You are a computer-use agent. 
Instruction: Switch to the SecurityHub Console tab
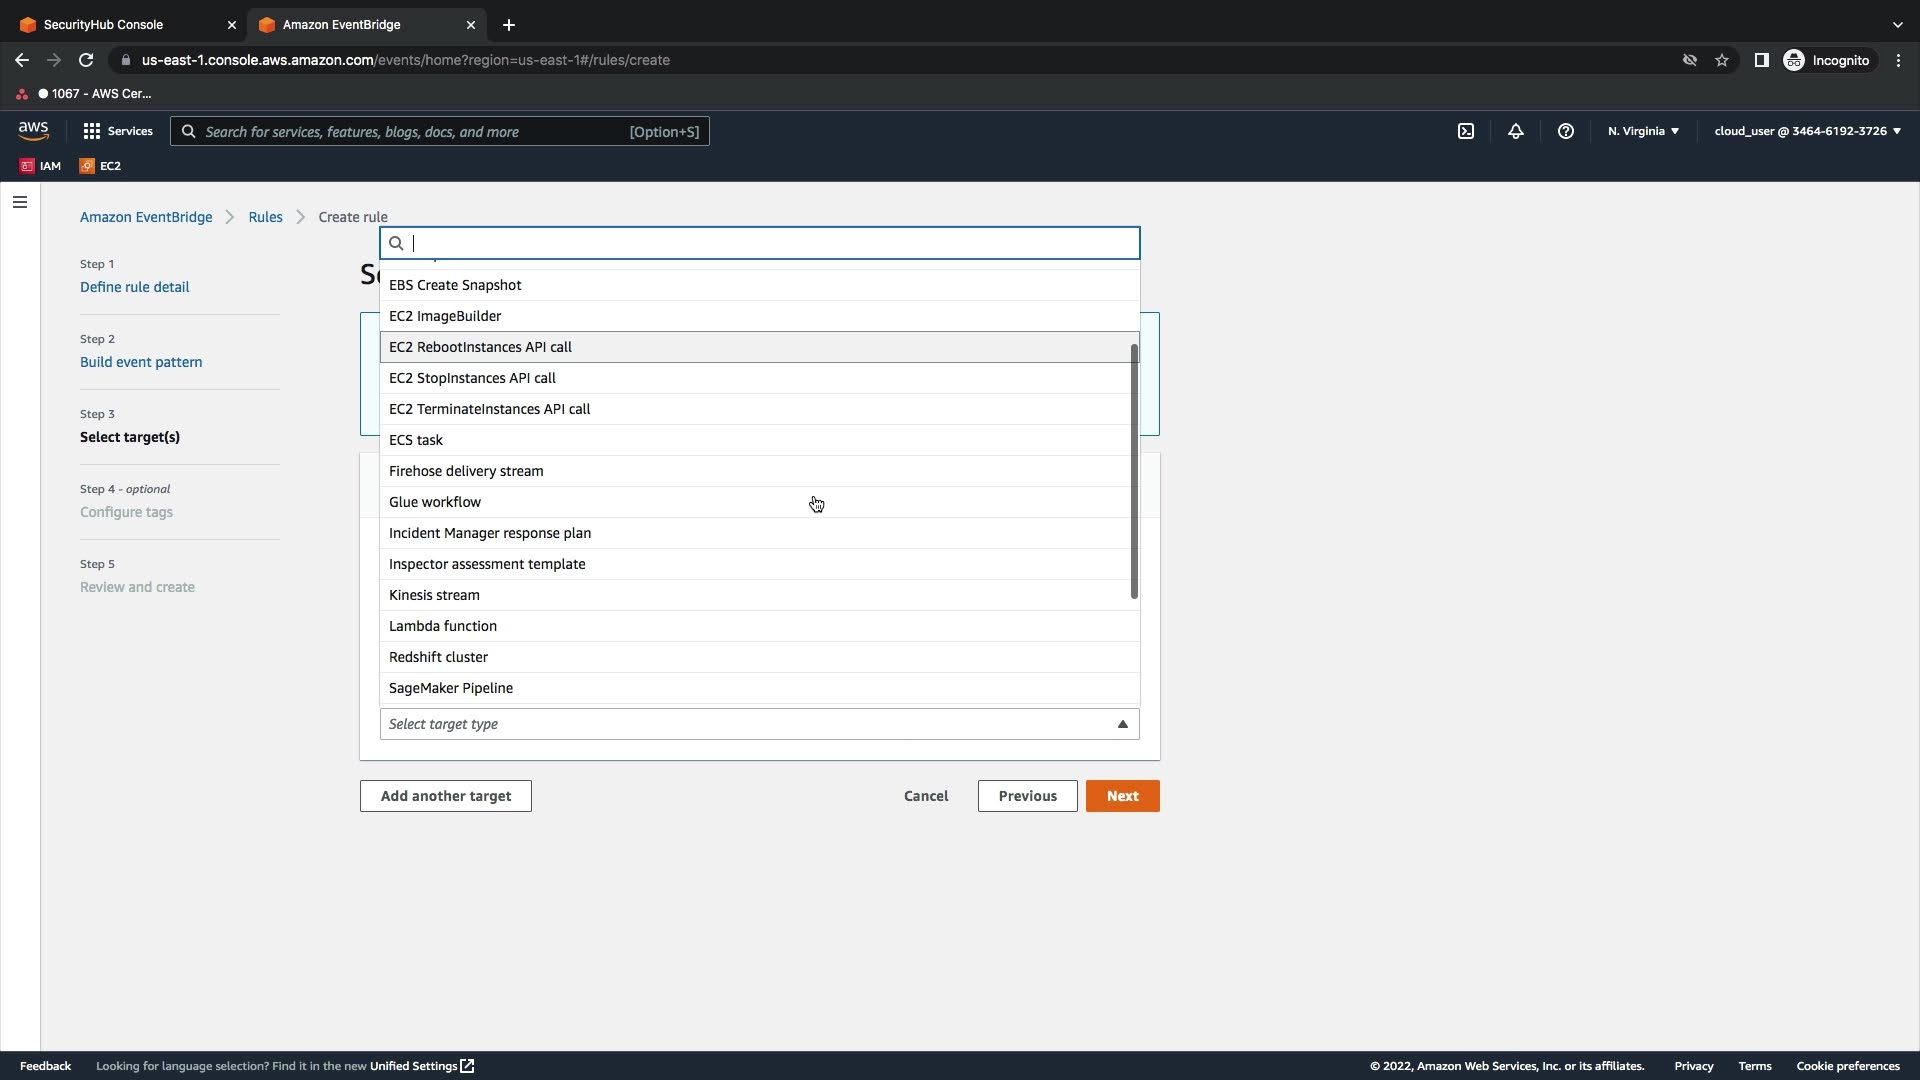[120, 24]
